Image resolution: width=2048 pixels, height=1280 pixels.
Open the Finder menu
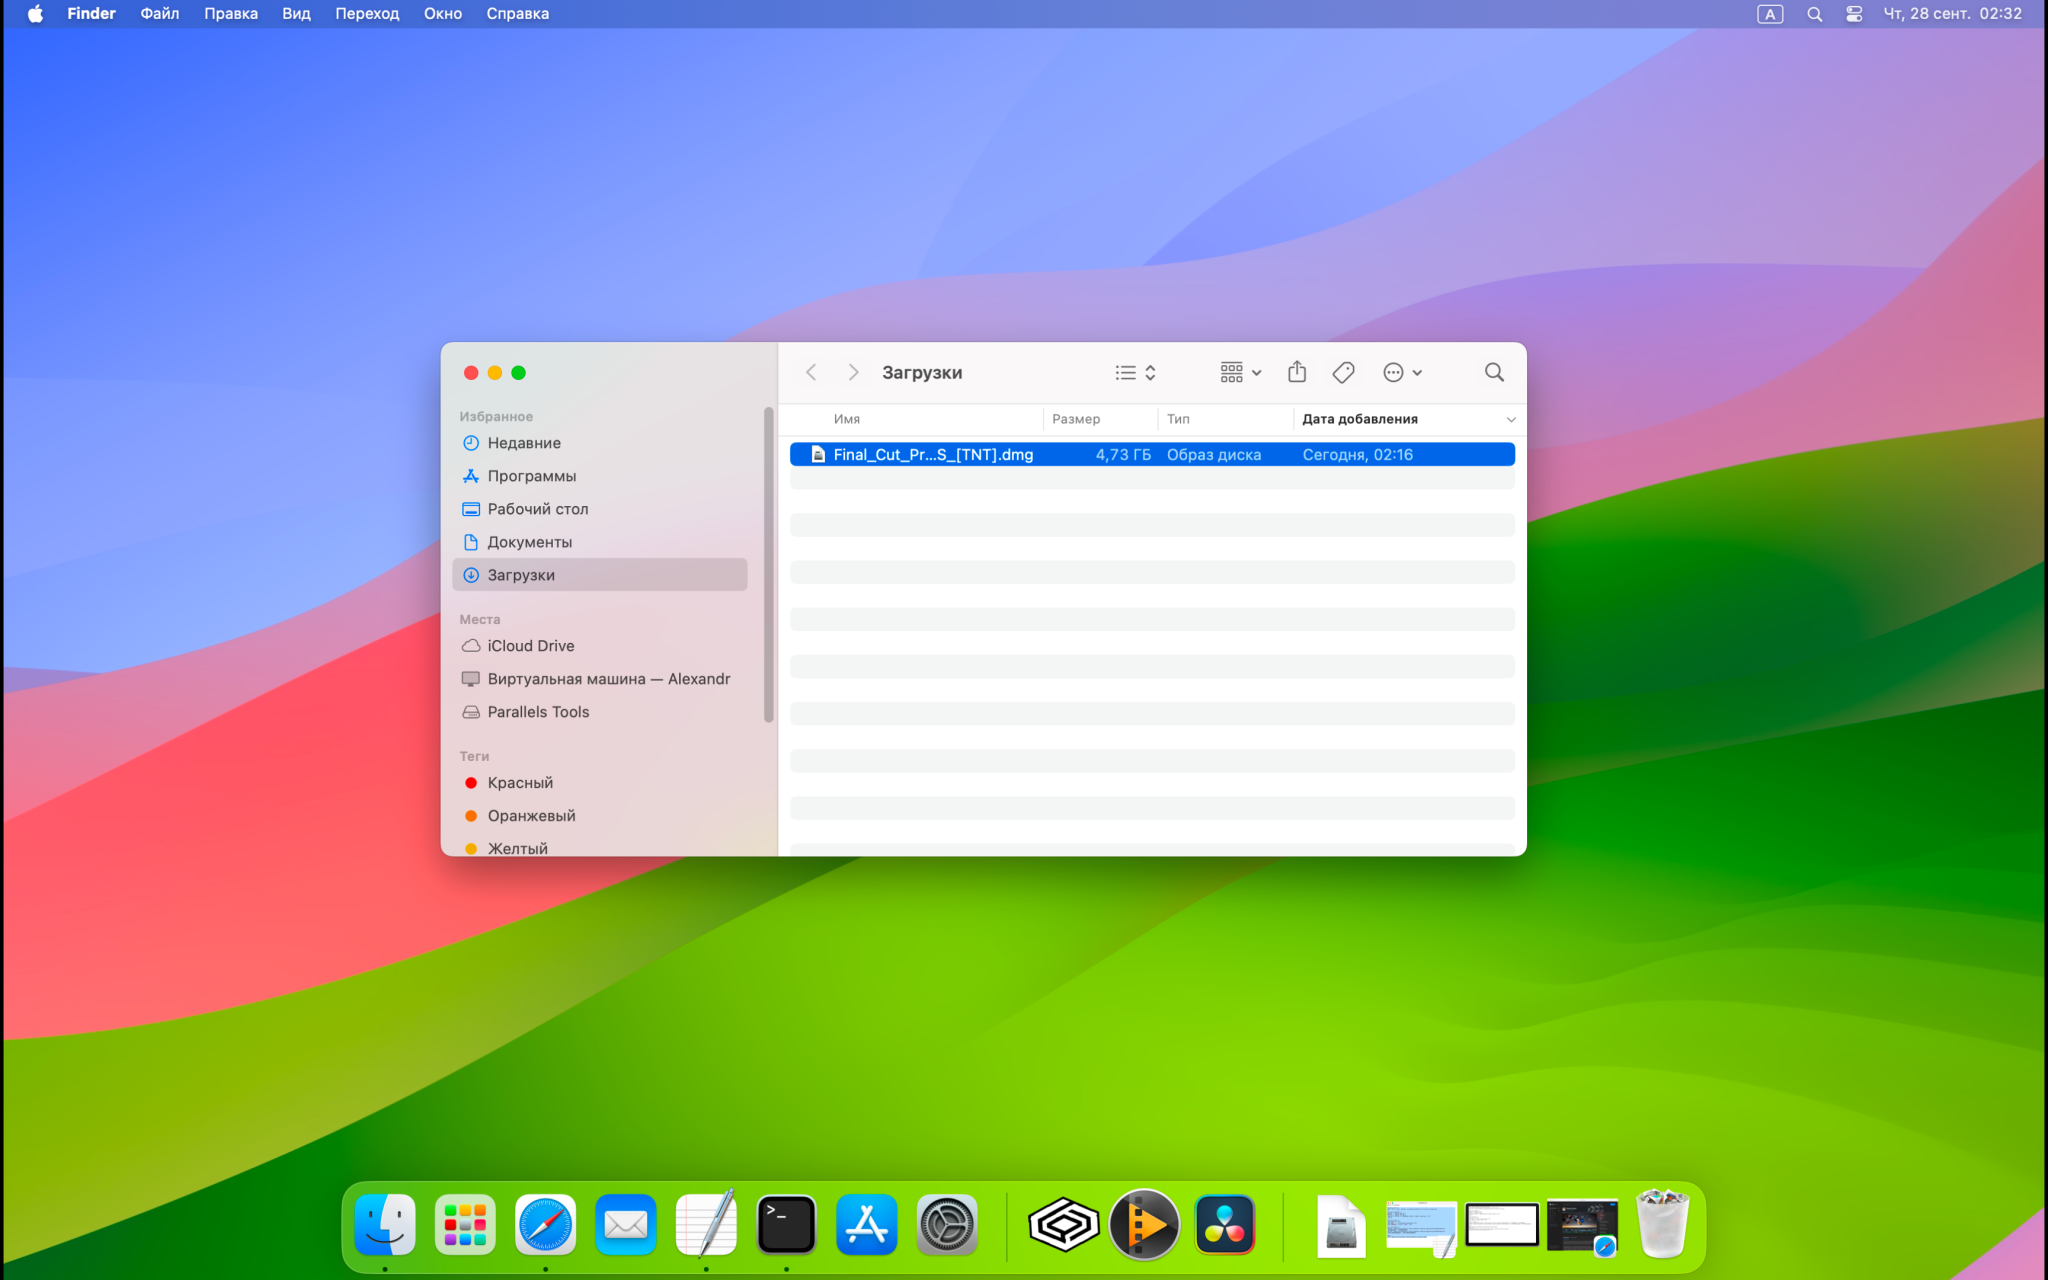(x=91, y=14)
